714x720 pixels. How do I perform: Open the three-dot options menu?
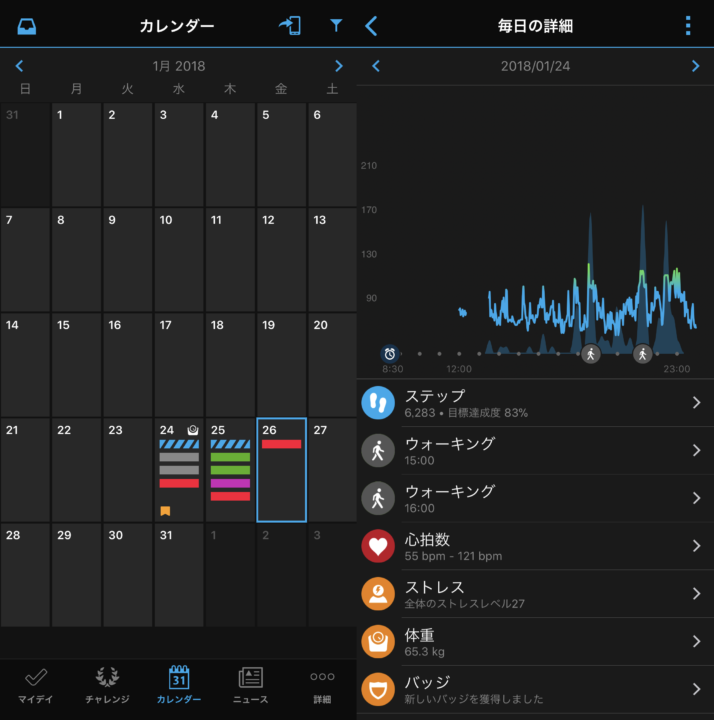[x=688, y=26]
